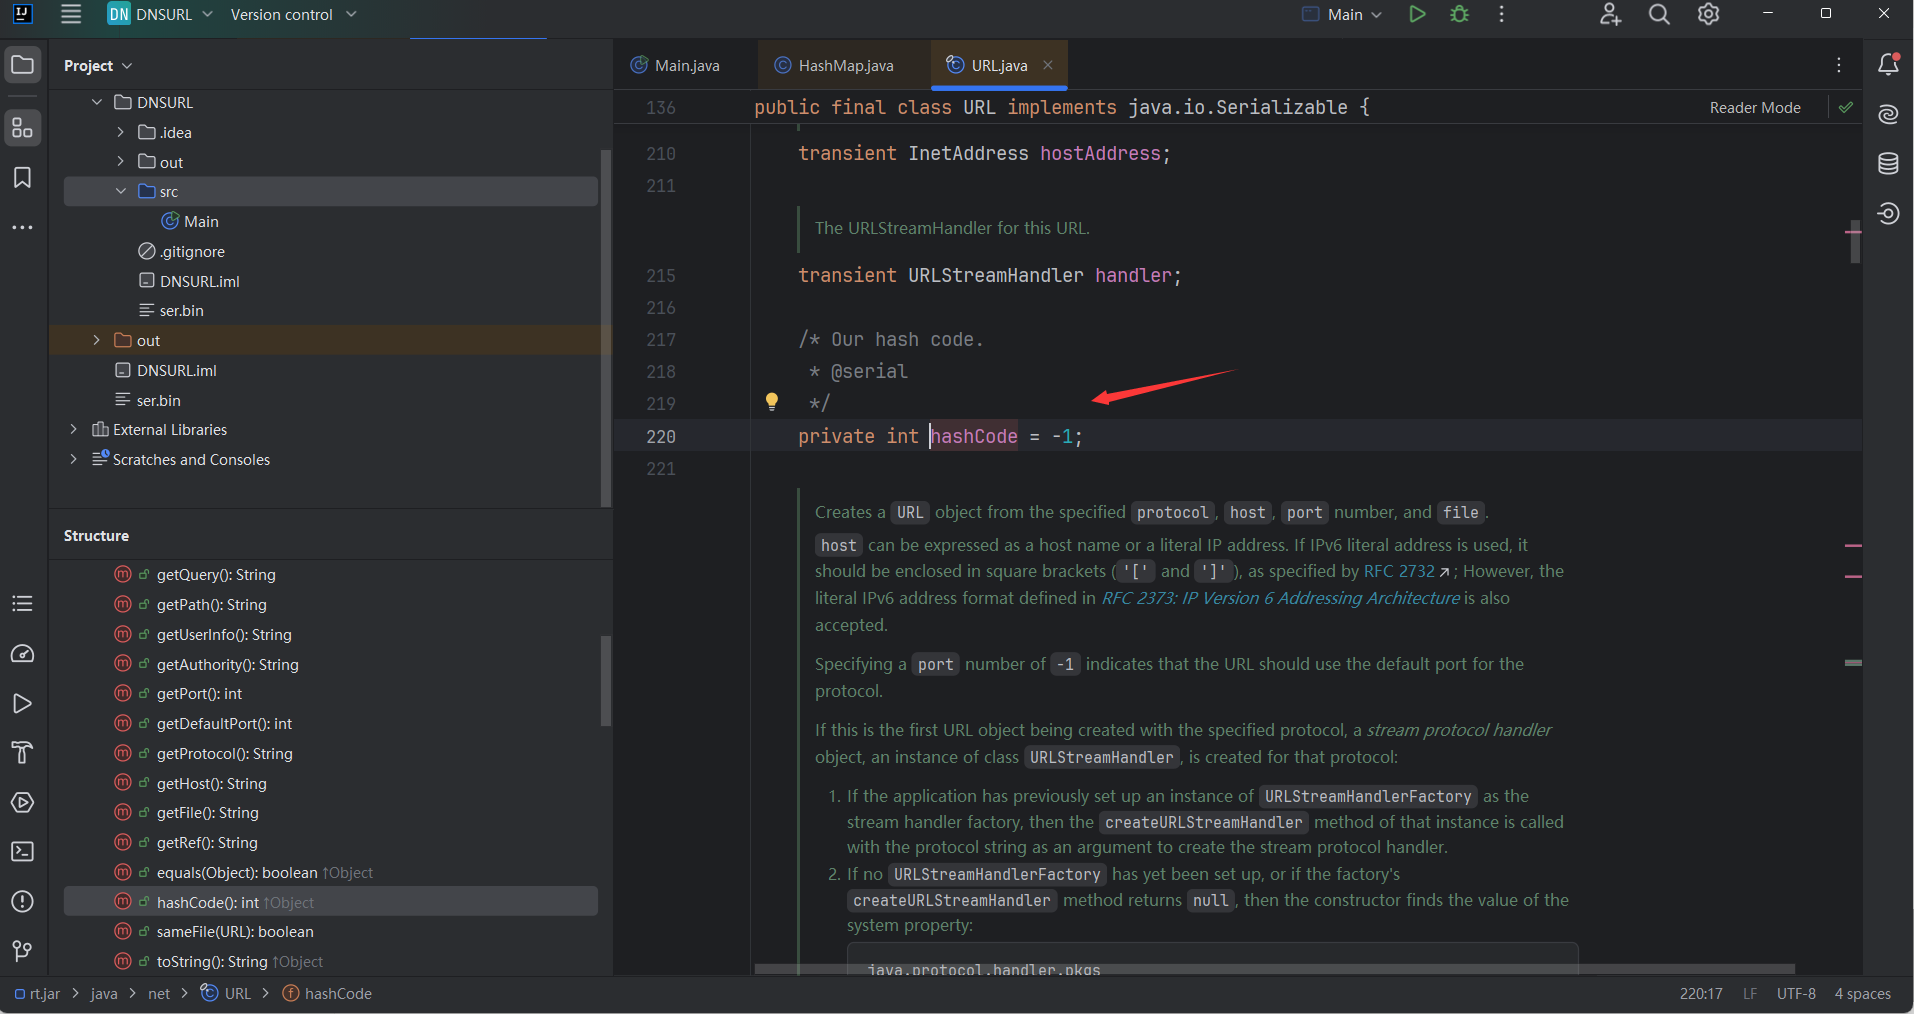Click the yellow lightbulb intention icon
The image size is (1914, 1014).
click(x=772, y=402)
